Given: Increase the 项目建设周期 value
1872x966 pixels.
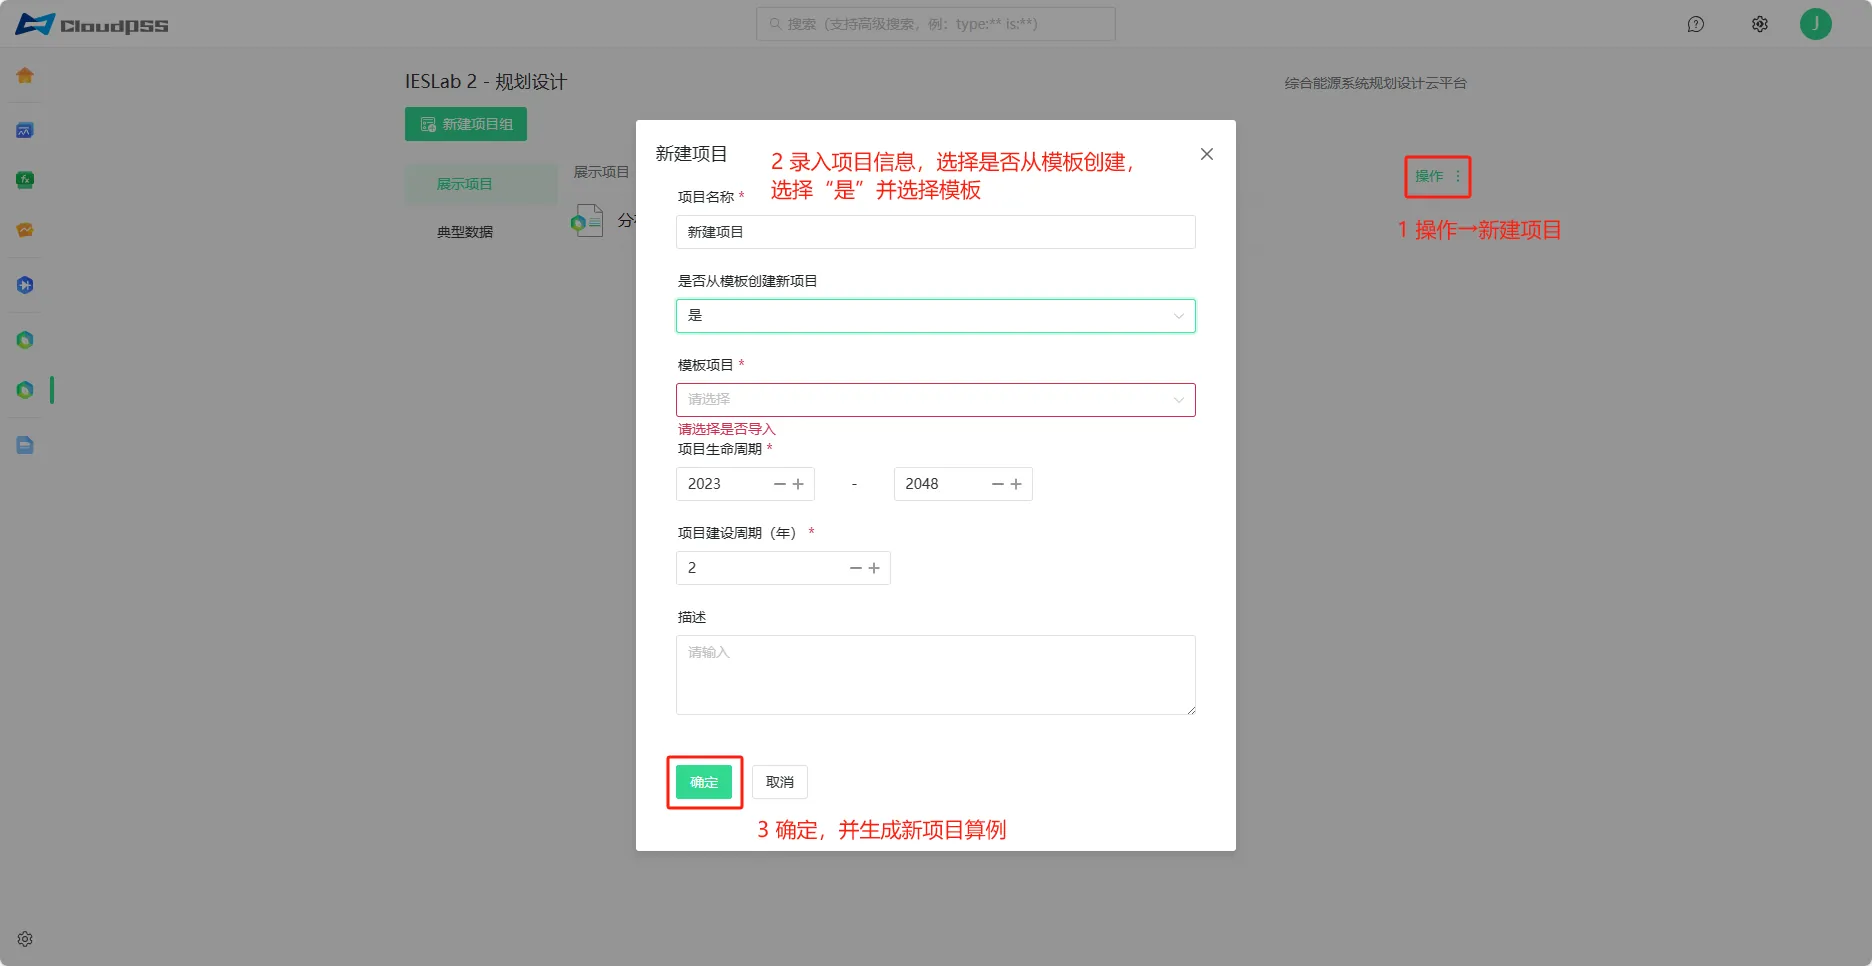Looking at the screenshot, I should [874, 568].
